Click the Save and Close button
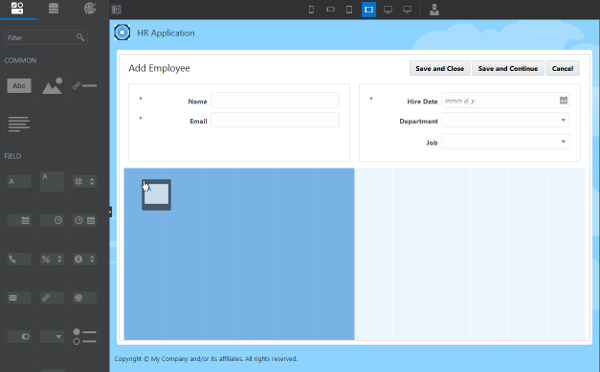This screenshot has height=372, width=600. point(440,68)
